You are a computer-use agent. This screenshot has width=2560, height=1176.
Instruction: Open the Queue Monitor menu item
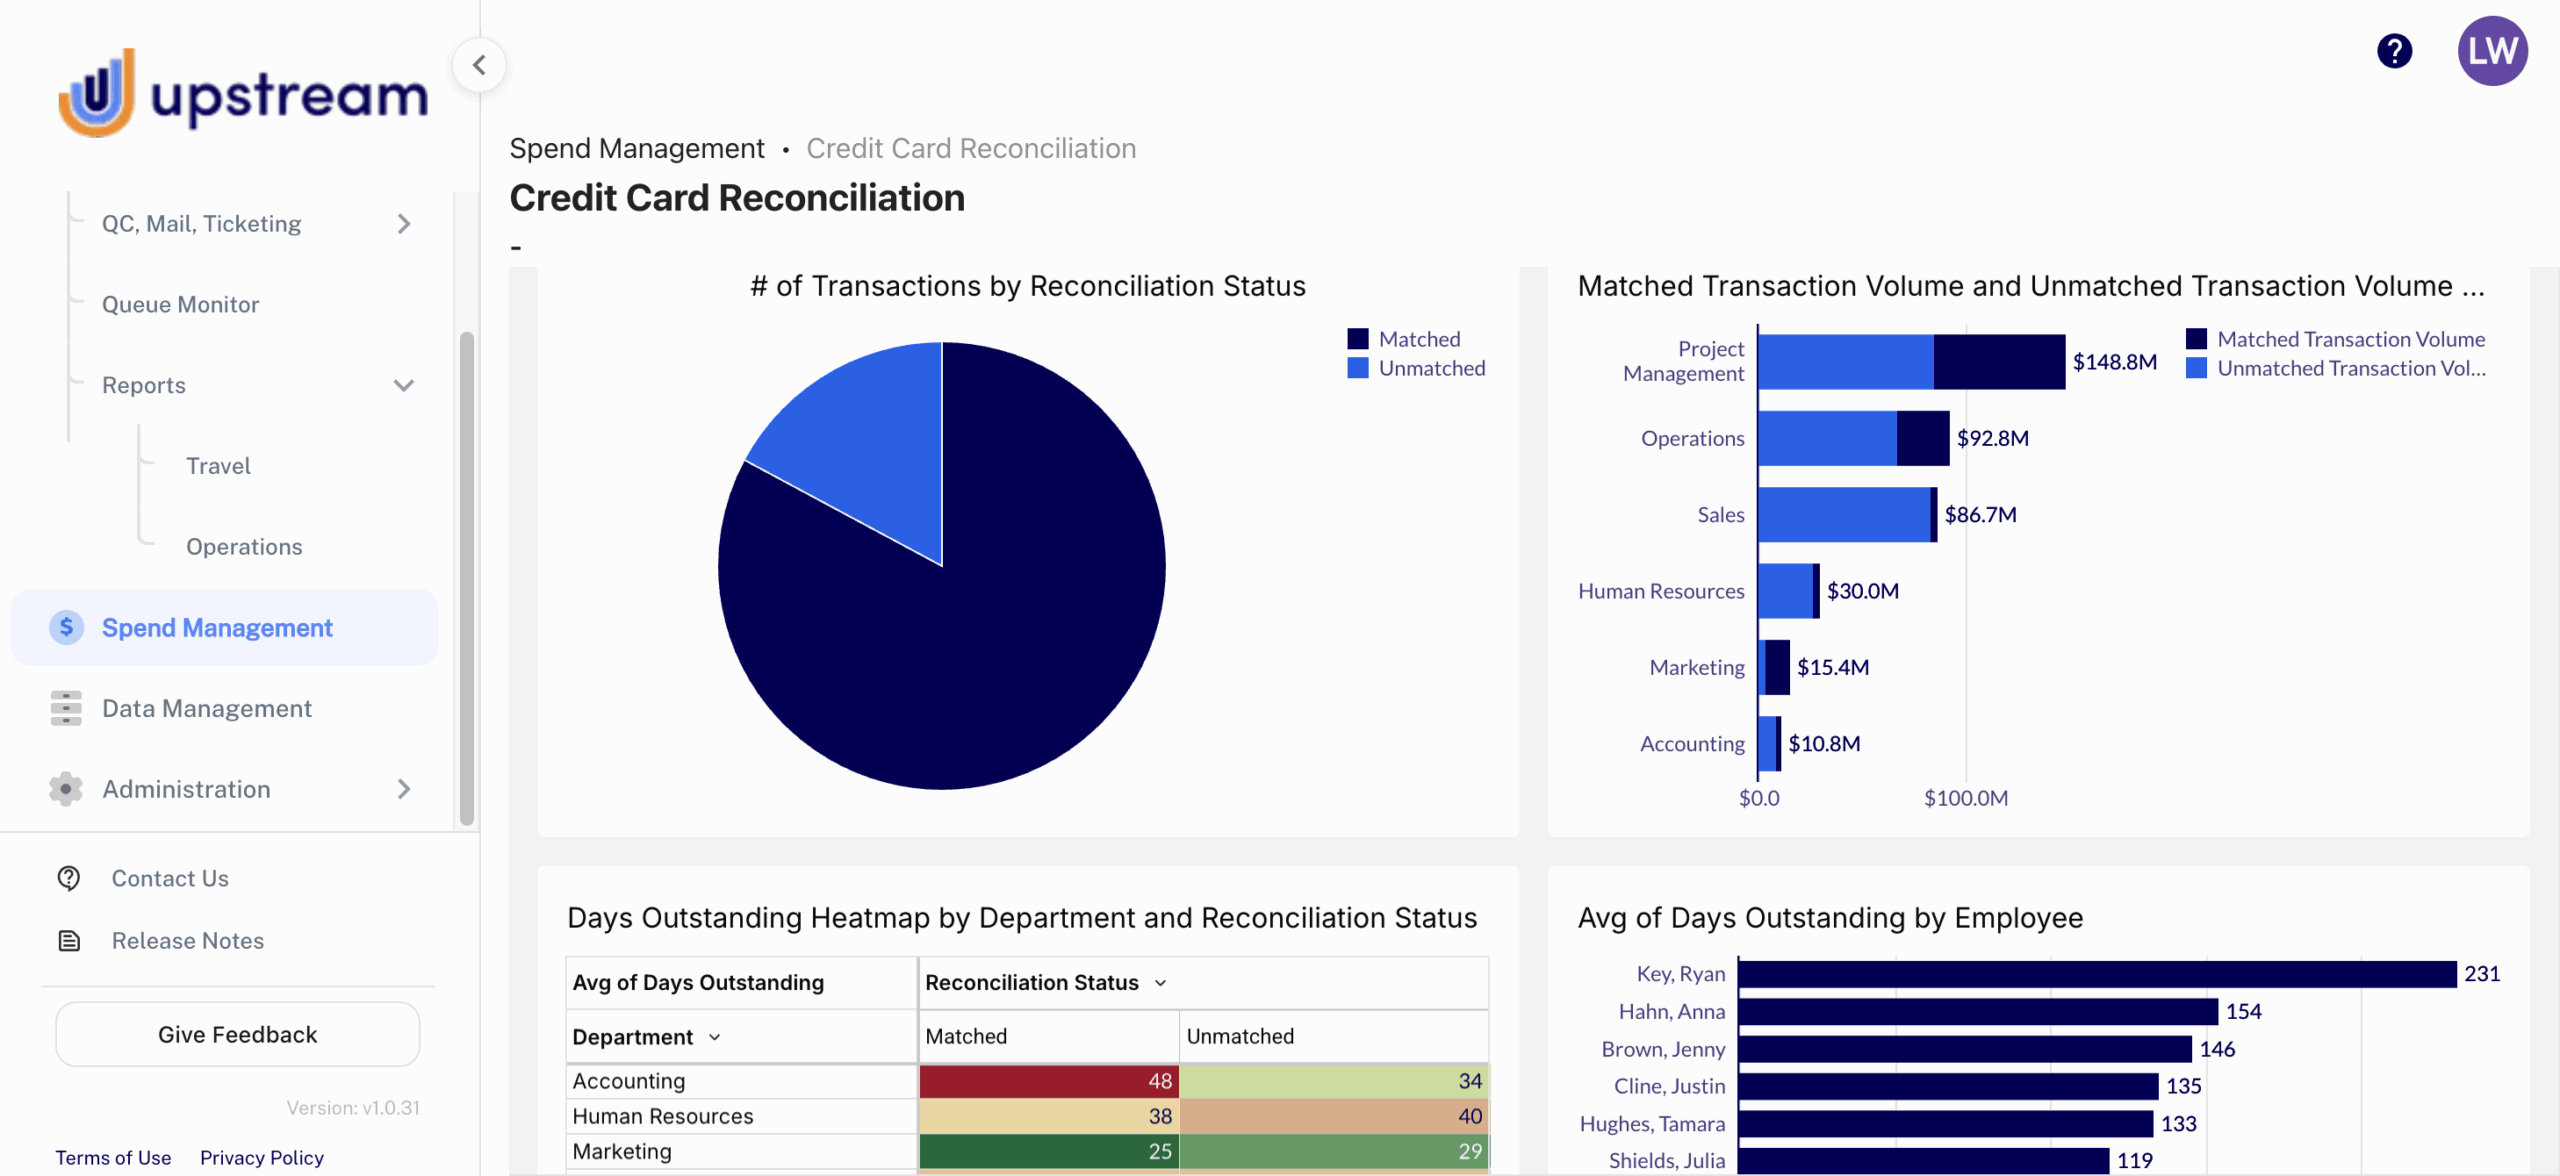pos(180,304)
